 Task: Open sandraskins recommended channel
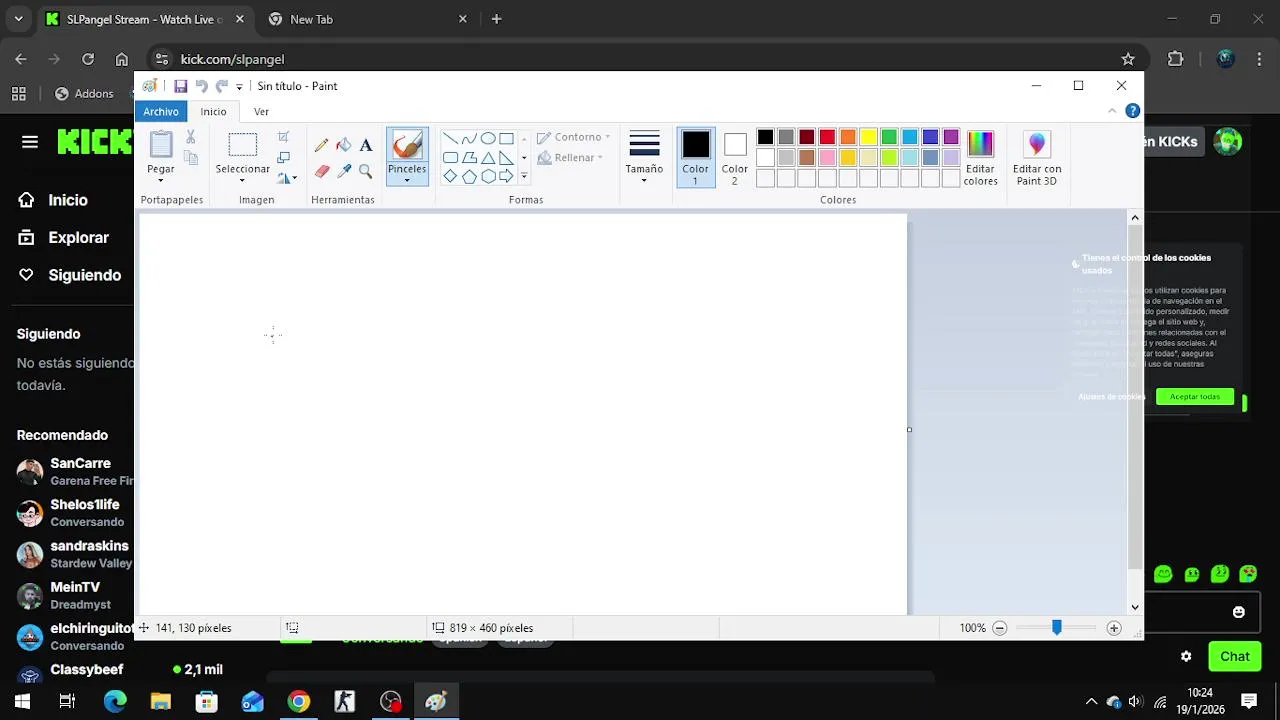75,554
